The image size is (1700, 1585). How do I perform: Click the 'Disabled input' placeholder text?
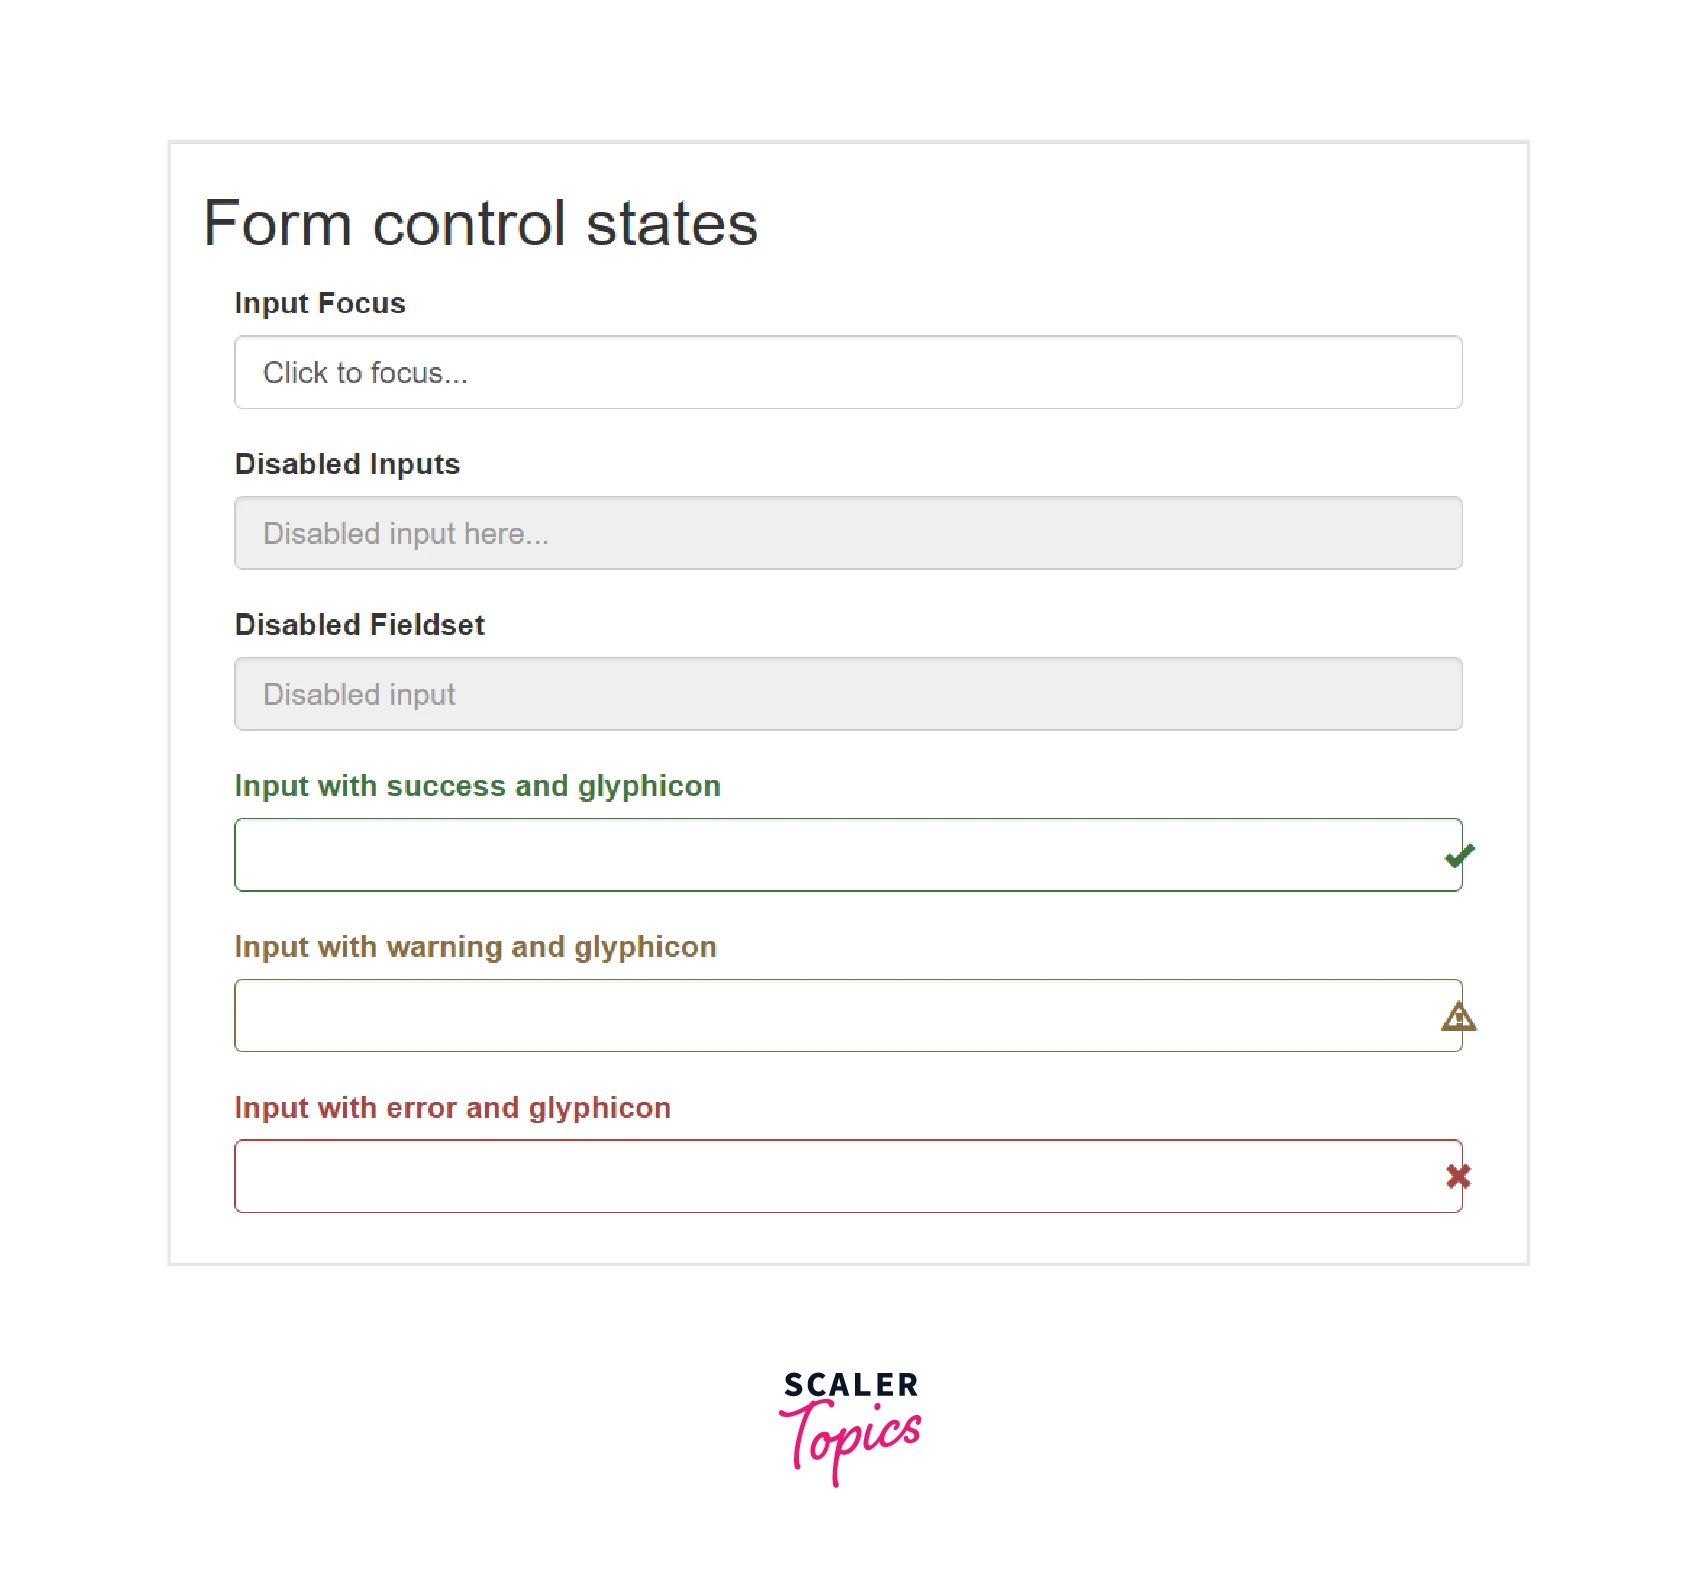359,695
